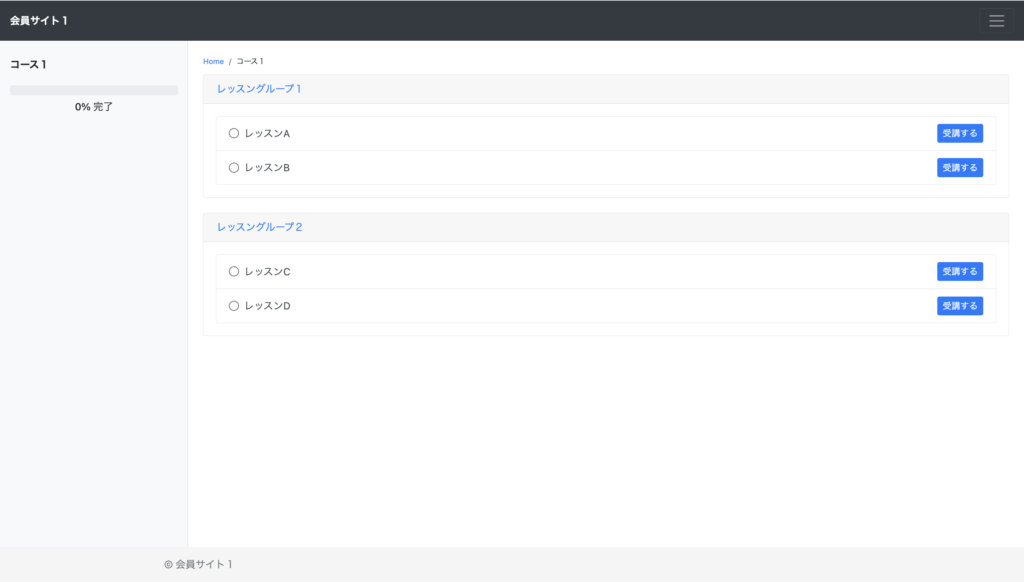Click the course progress bar in sidebar

click(x=94, y=90)
